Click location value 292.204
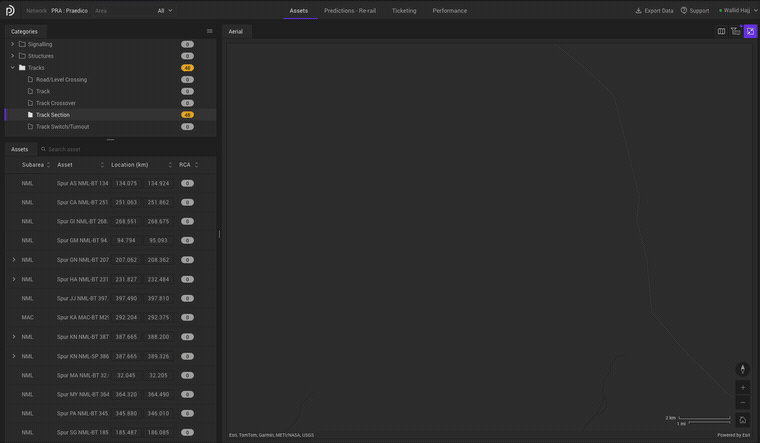The width and height of the screenshot is (760, 443). 126,317
